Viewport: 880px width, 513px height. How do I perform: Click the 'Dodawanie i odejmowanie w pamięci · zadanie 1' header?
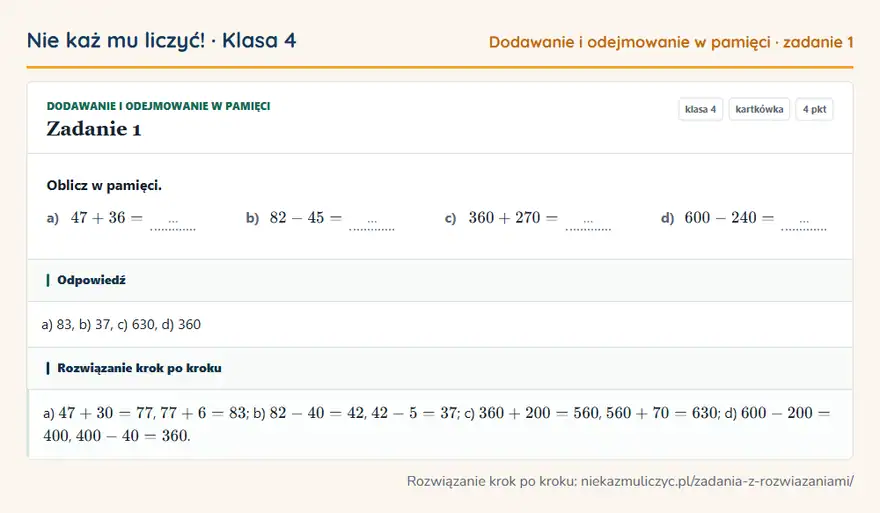tap(671, 42)
